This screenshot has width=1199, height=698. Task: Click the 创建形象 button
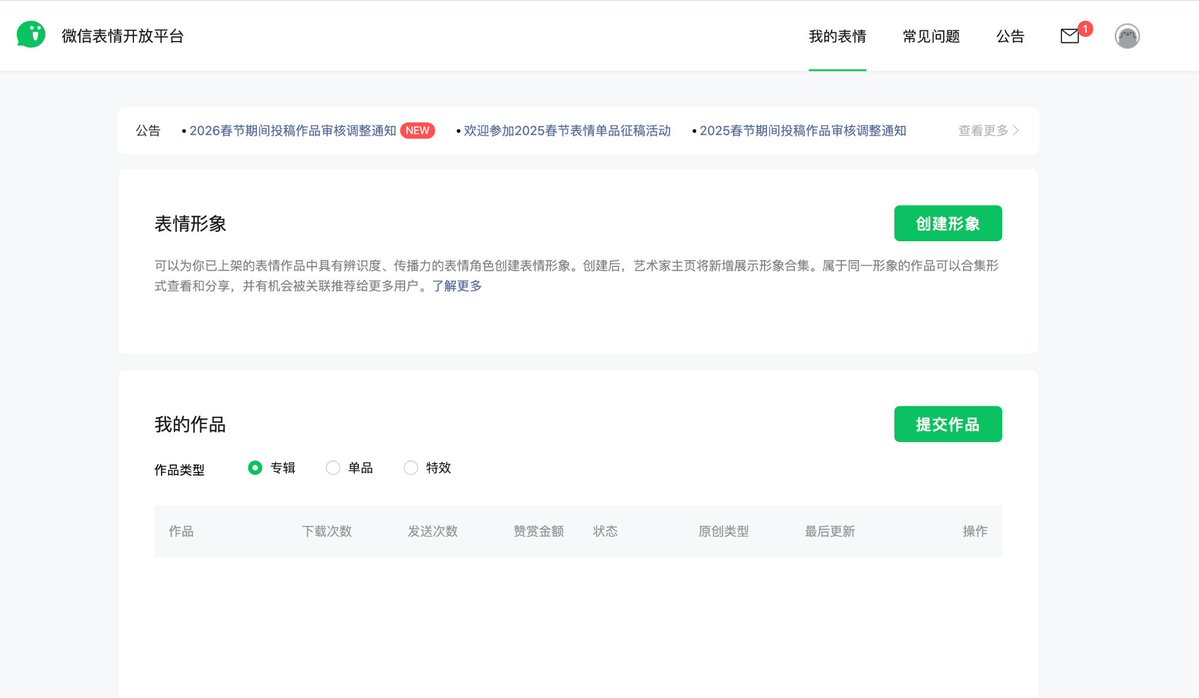(x=947, y=223)
